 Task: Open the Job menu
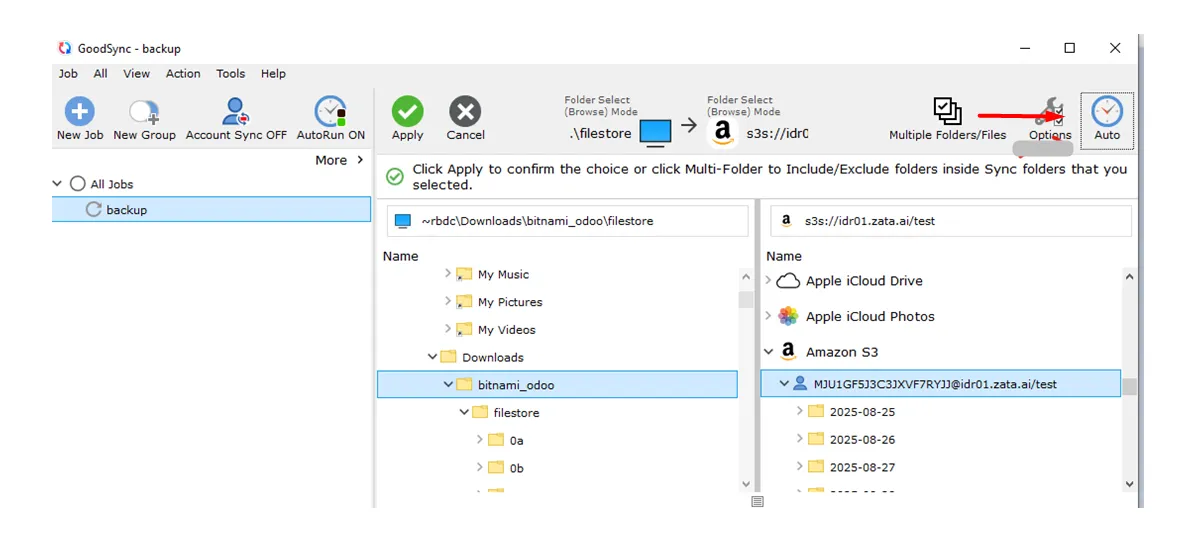pos(68,74)
